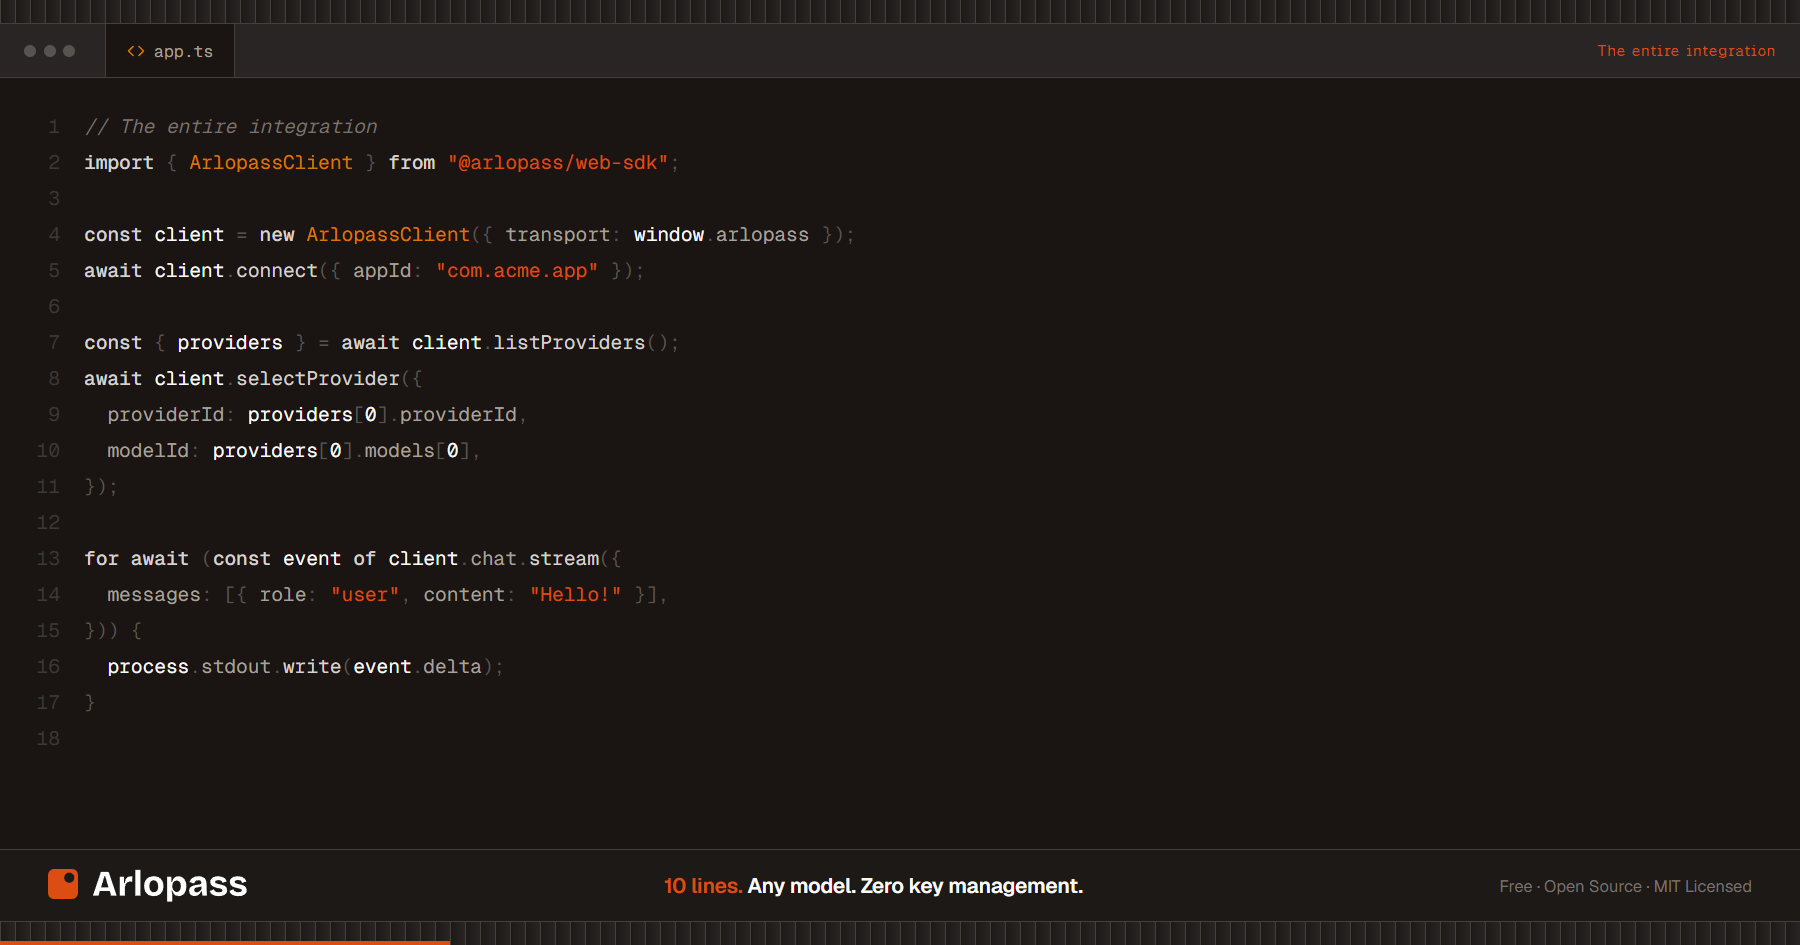
Task: Click 'selectProvider' method call
Action: click(318, 379)
